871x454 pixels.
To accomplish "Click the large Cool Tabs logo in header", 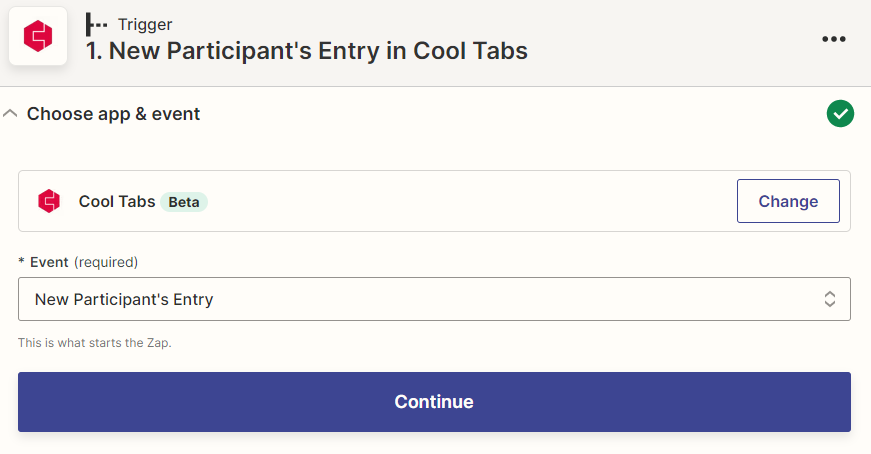I will 38,36.
